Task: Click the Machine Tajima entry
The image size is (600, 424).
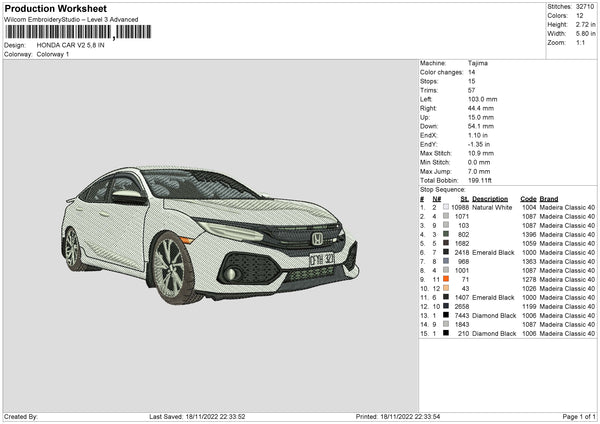Action: [478, 63]
